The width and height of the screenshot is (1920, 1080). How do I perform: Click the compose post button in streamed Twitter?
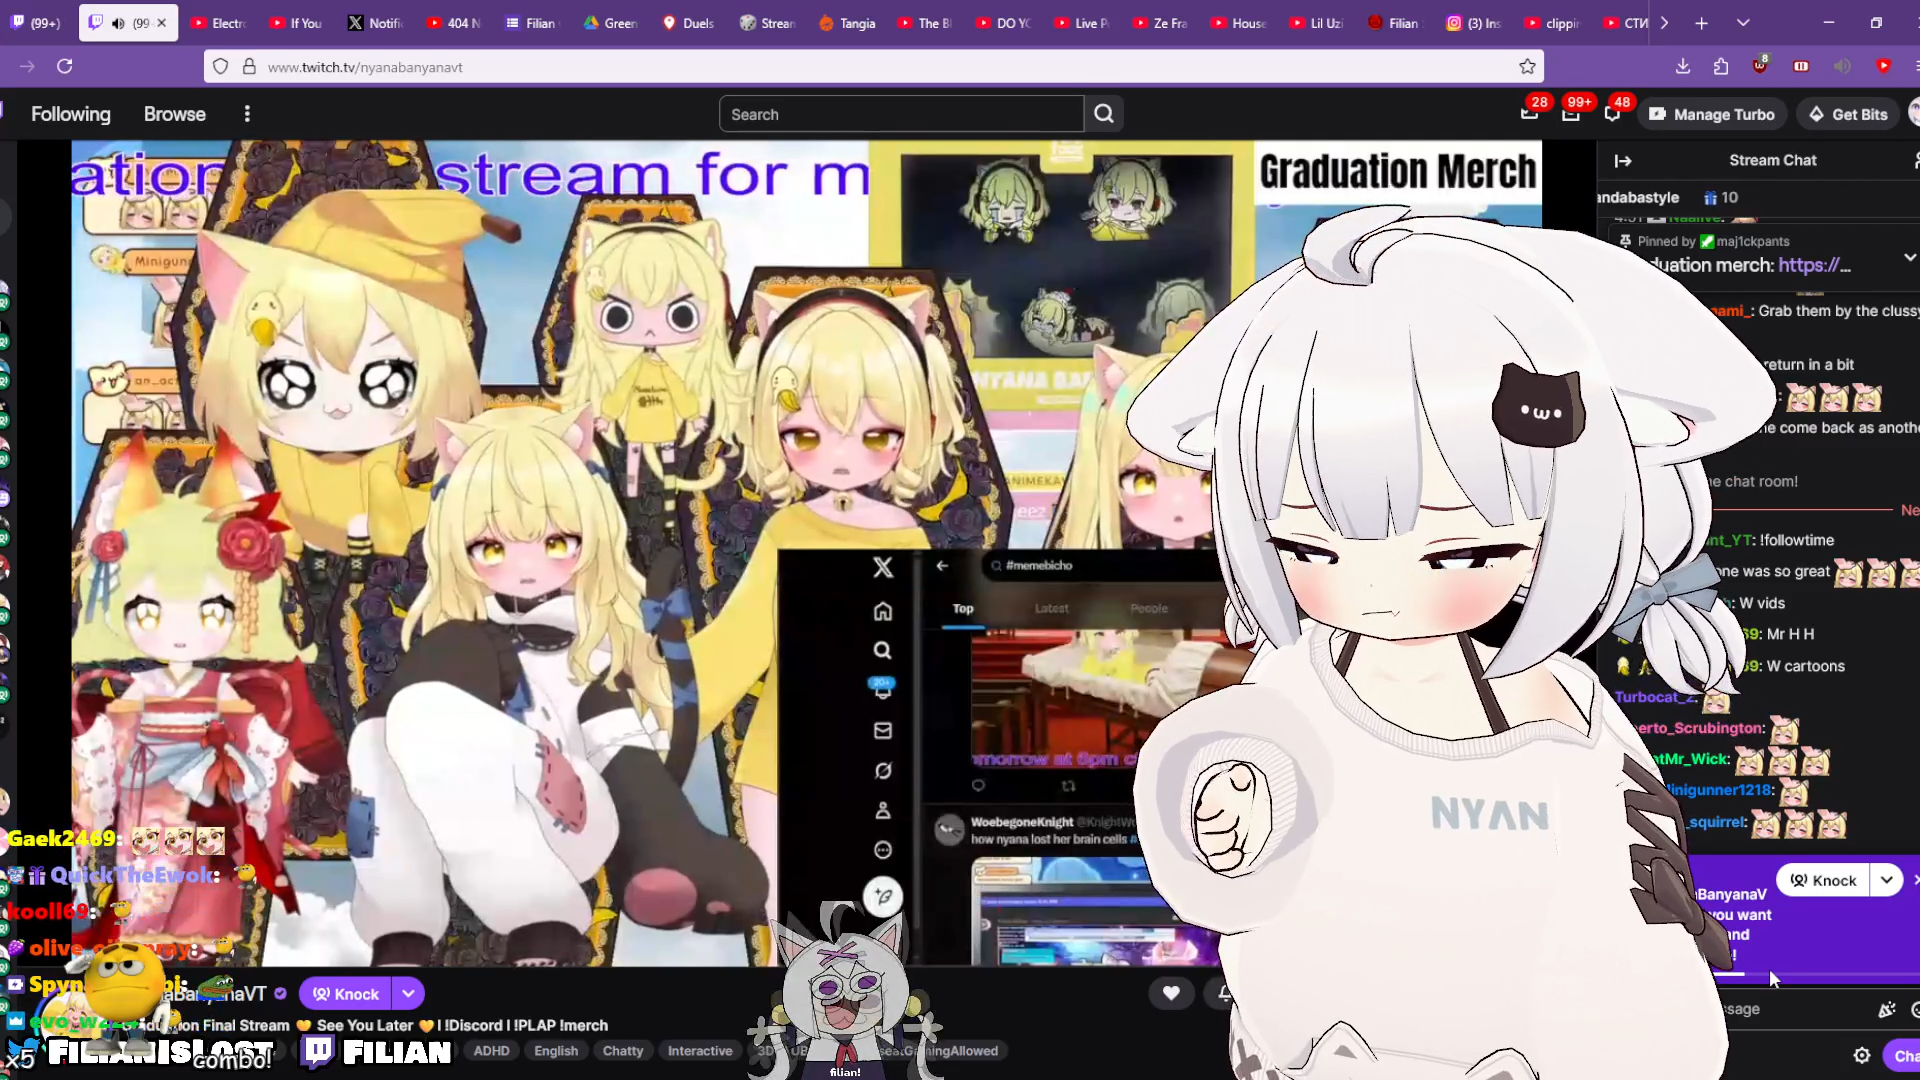pyautogui.click(x=884, y=896)
